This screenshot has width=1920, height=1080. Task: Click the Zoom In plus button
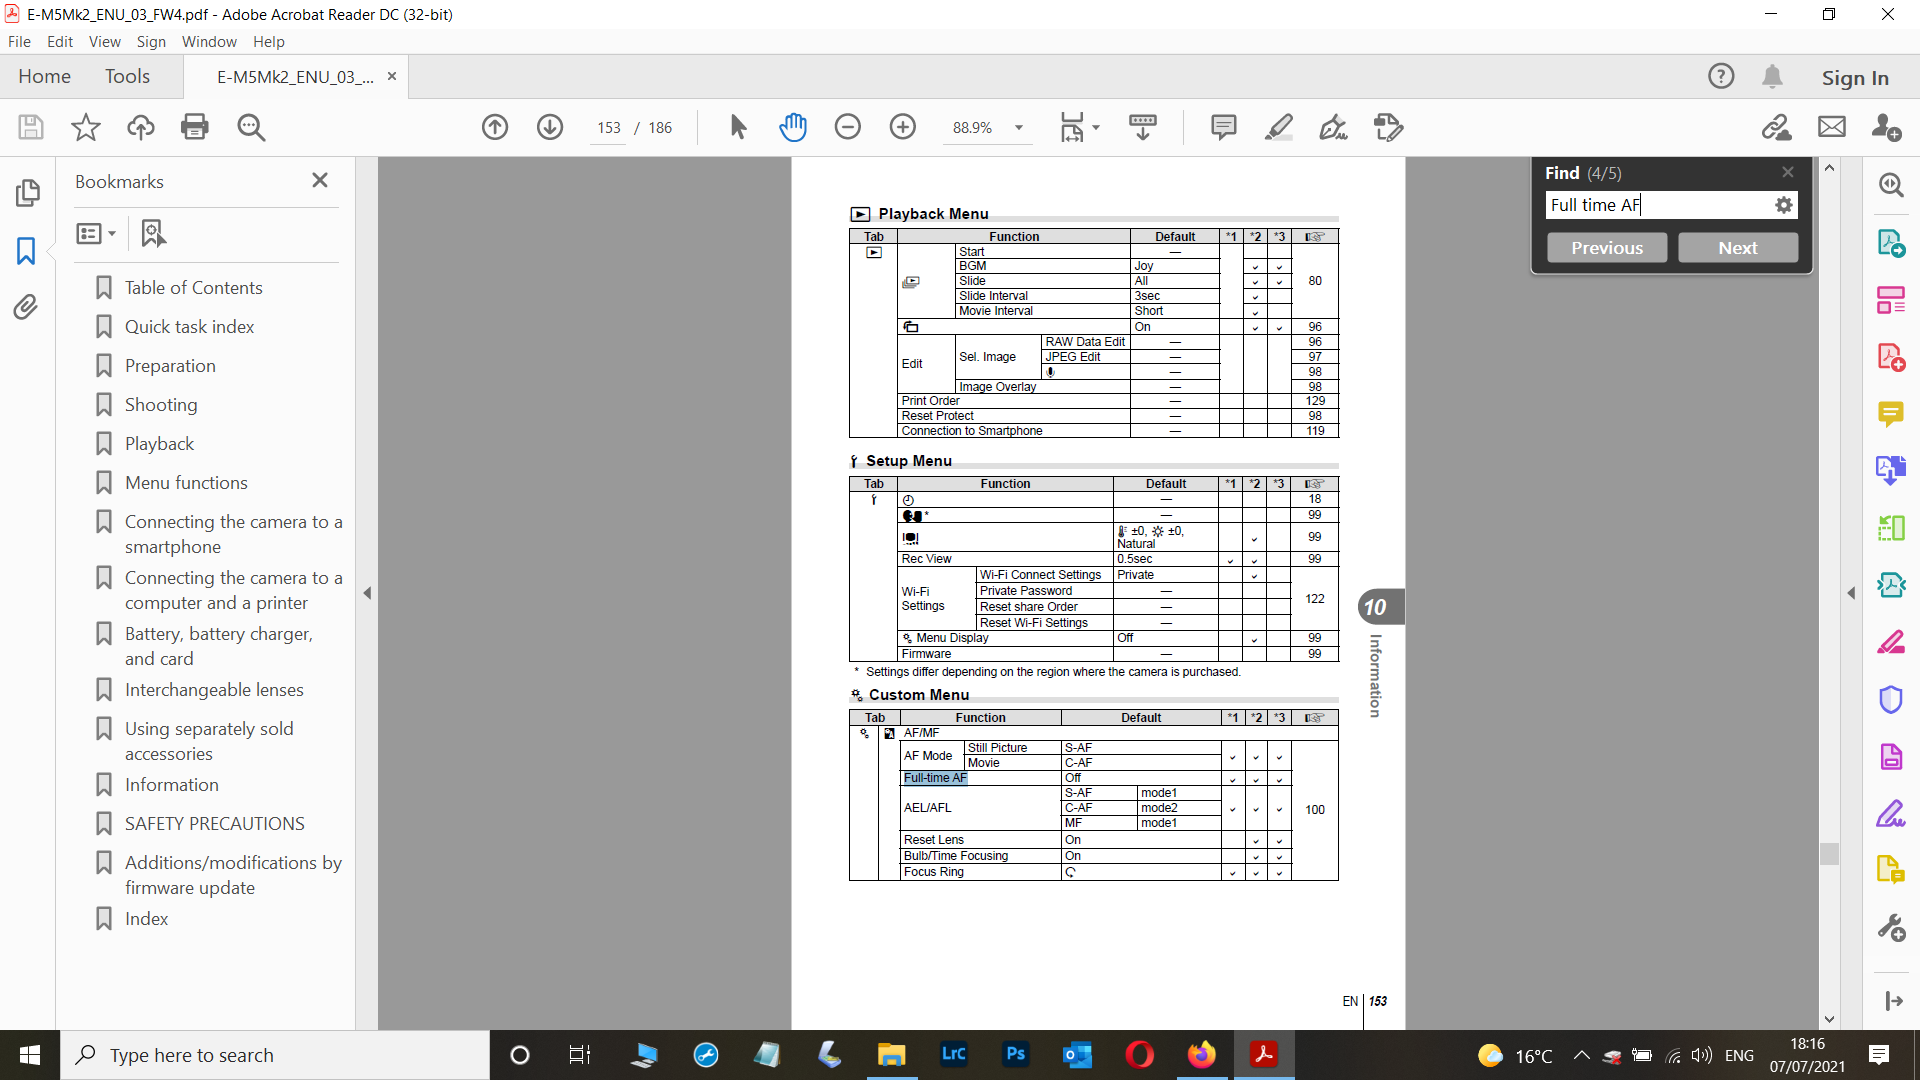point(902,127)
